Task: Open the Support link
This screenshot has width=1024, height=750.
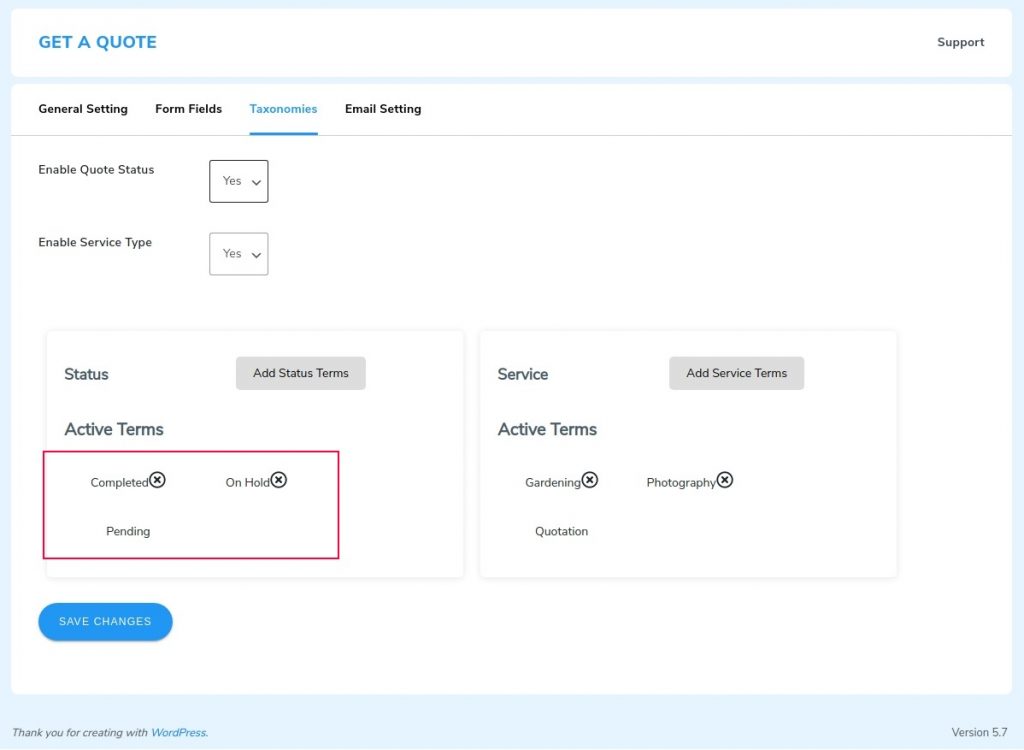Action: pos(960,42)
